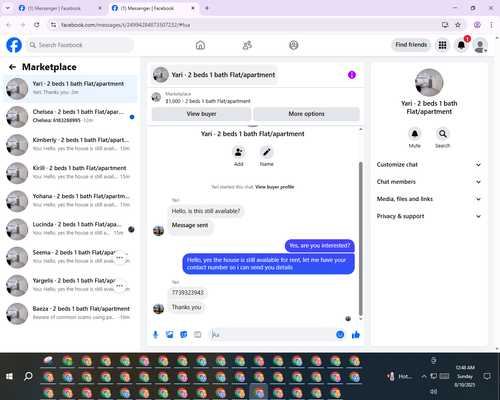This screenshot has width=500, height=400.
Task: Attach a photo or file icon
Action: tap(170, 335)
